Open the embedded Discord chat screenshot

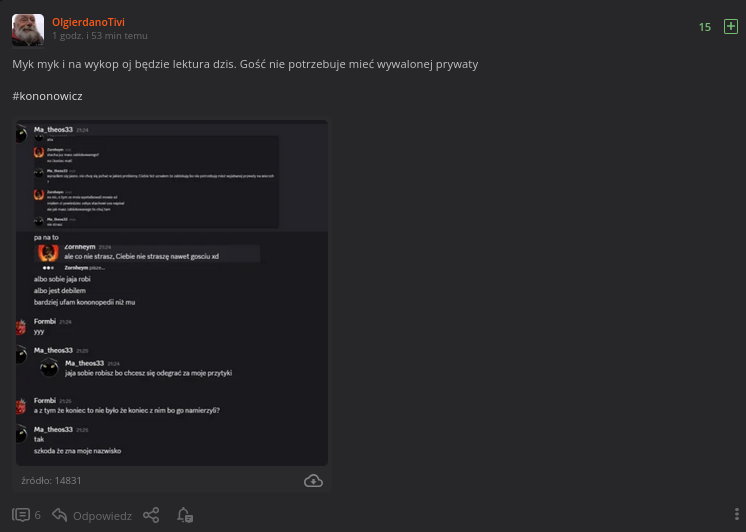pyautogui.click(x=171, y=292)
